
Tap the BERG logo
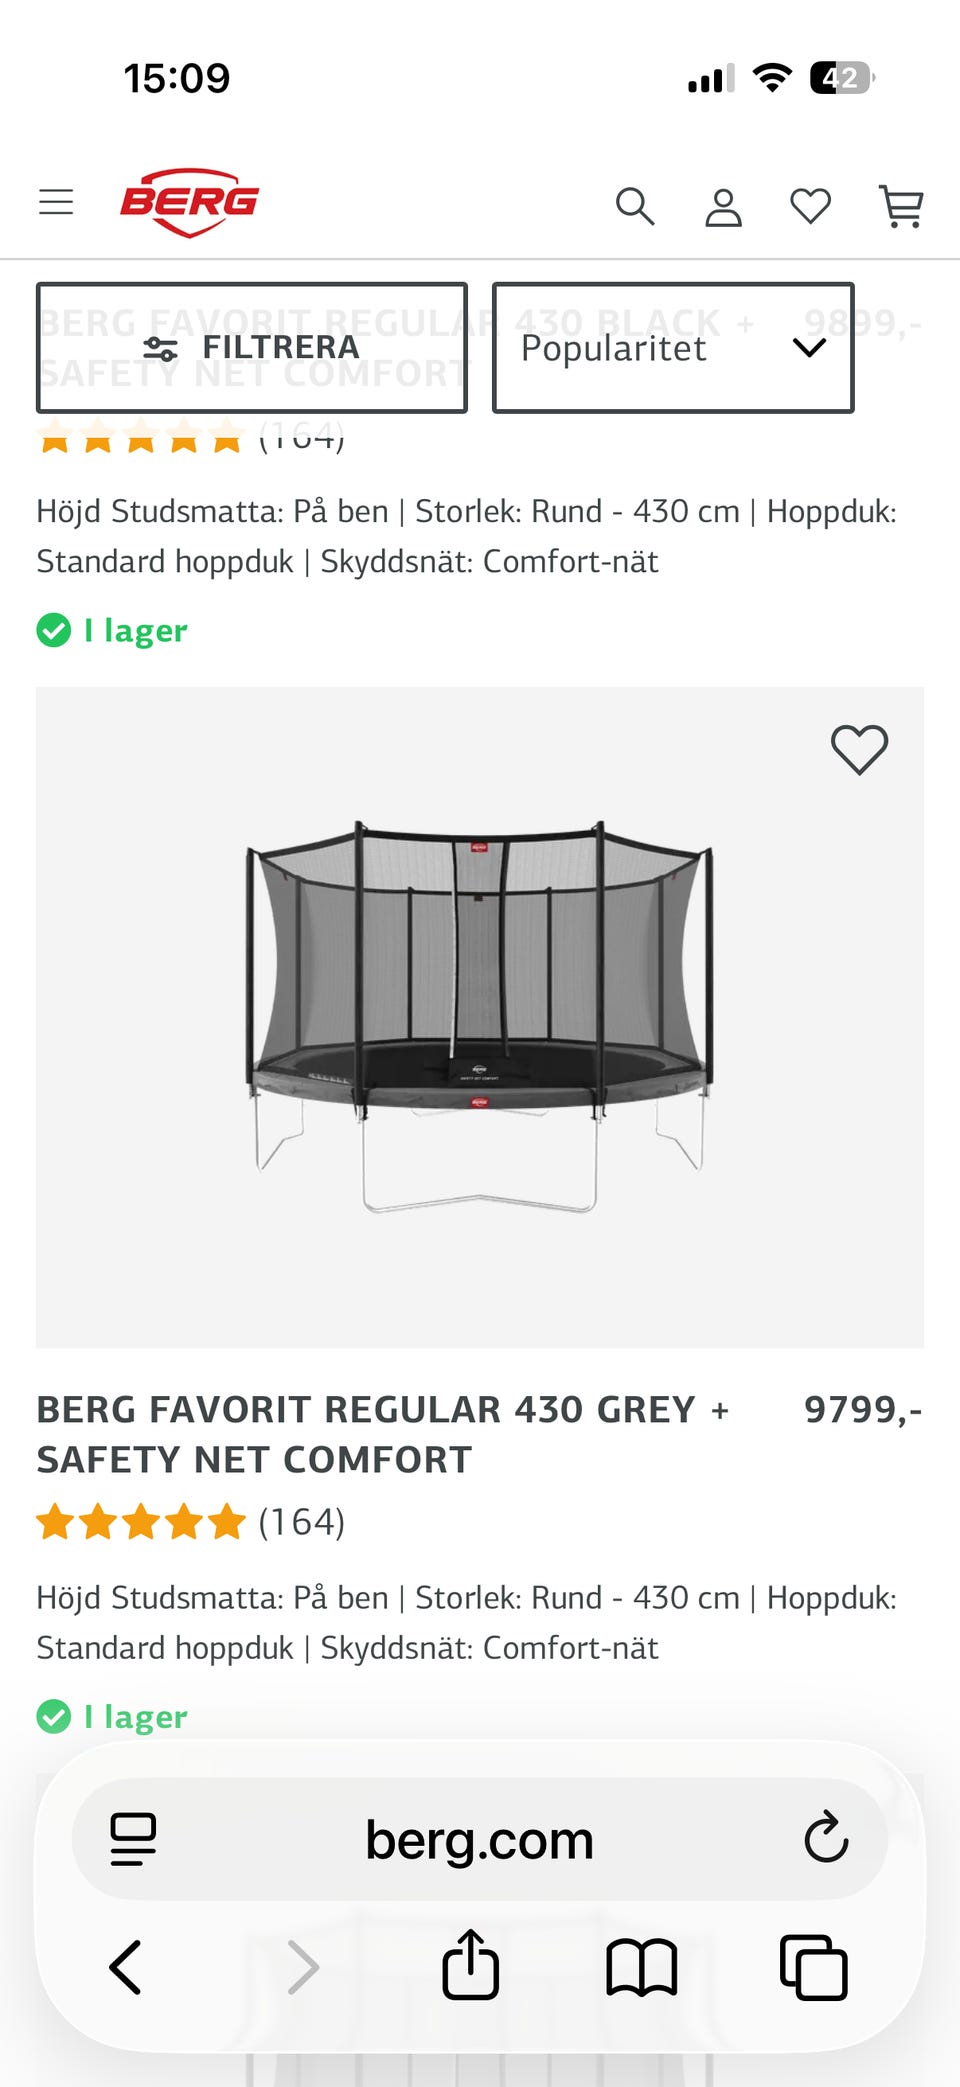189,203
